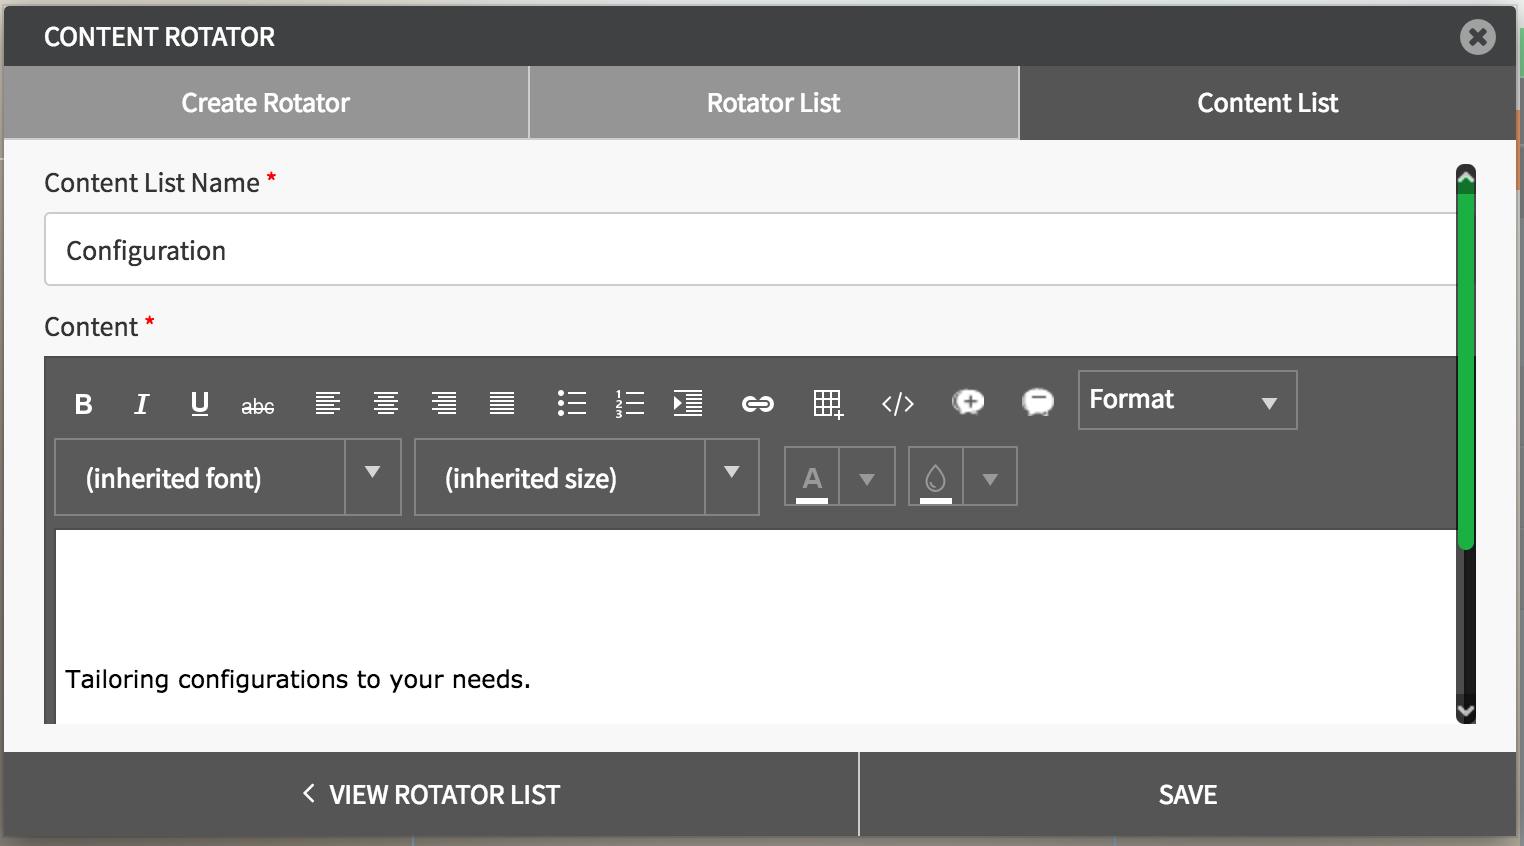1524x846 pixels.
Task: Insert a numbered list
Action: 630,403
